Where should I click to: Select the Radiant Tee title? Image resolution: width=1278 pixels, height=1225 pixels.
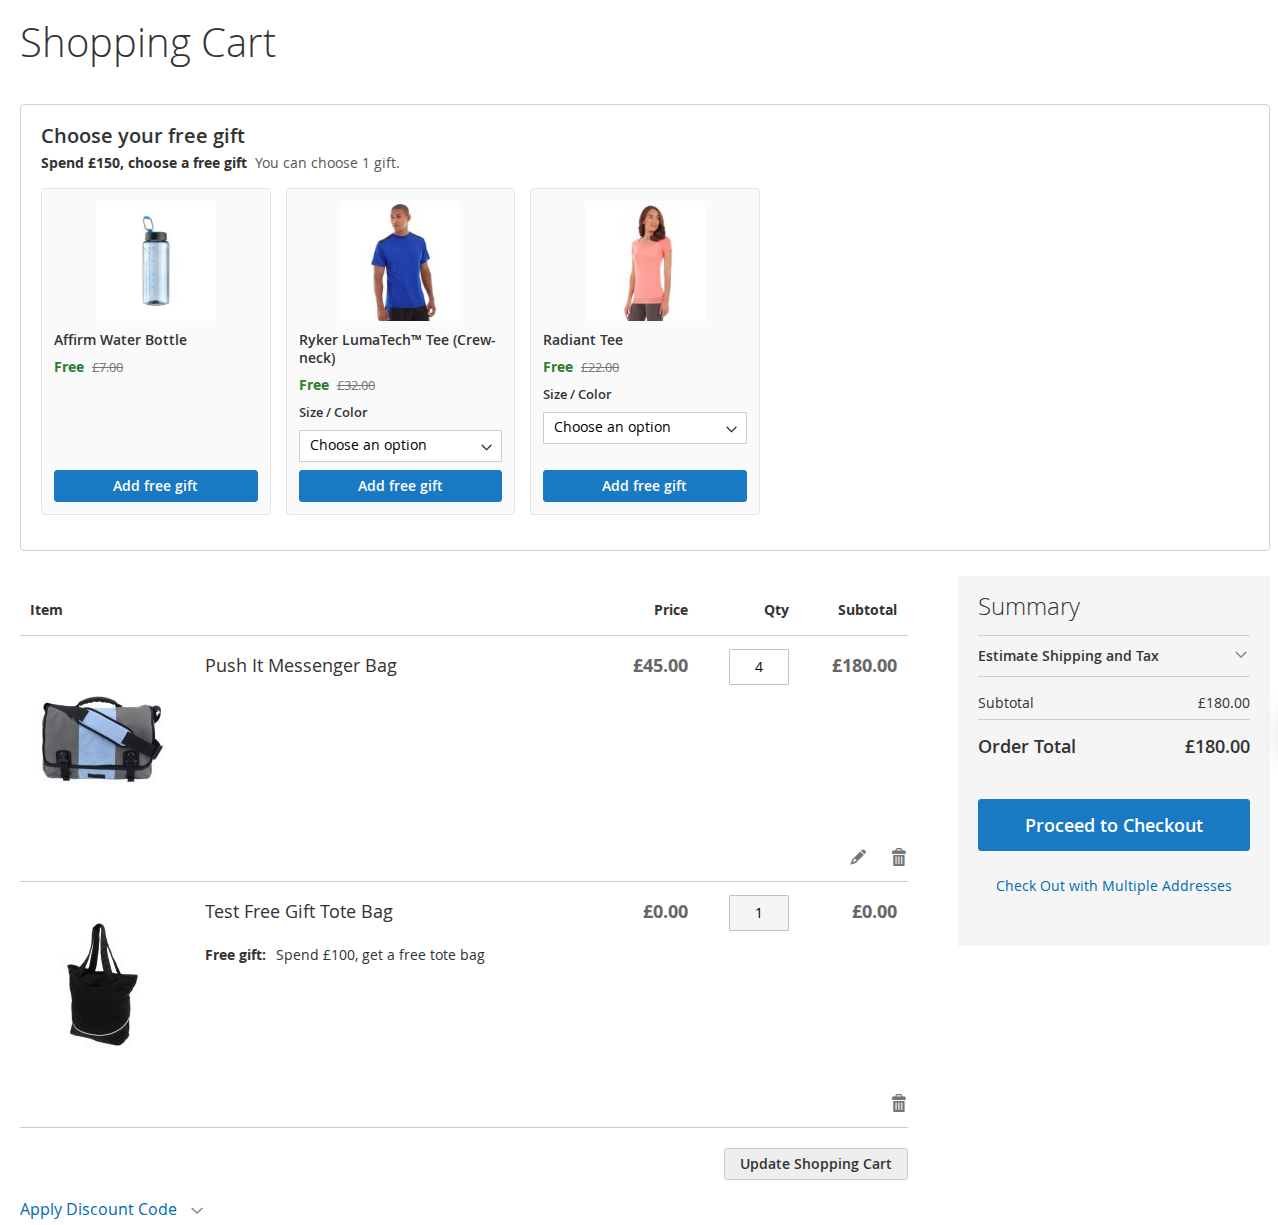[583, 340]
